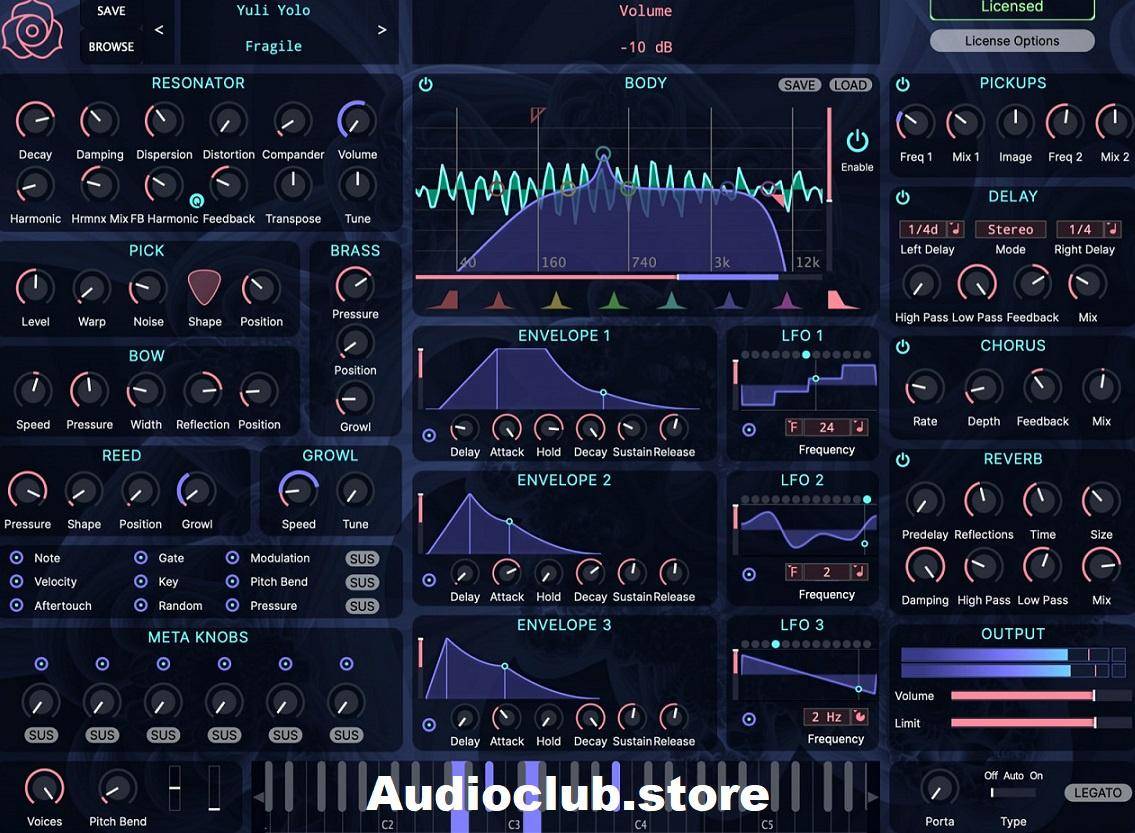This screenshot has width=1135, height=833.
Task: Toggle the Delay power icon
Action: click(903, 198)
